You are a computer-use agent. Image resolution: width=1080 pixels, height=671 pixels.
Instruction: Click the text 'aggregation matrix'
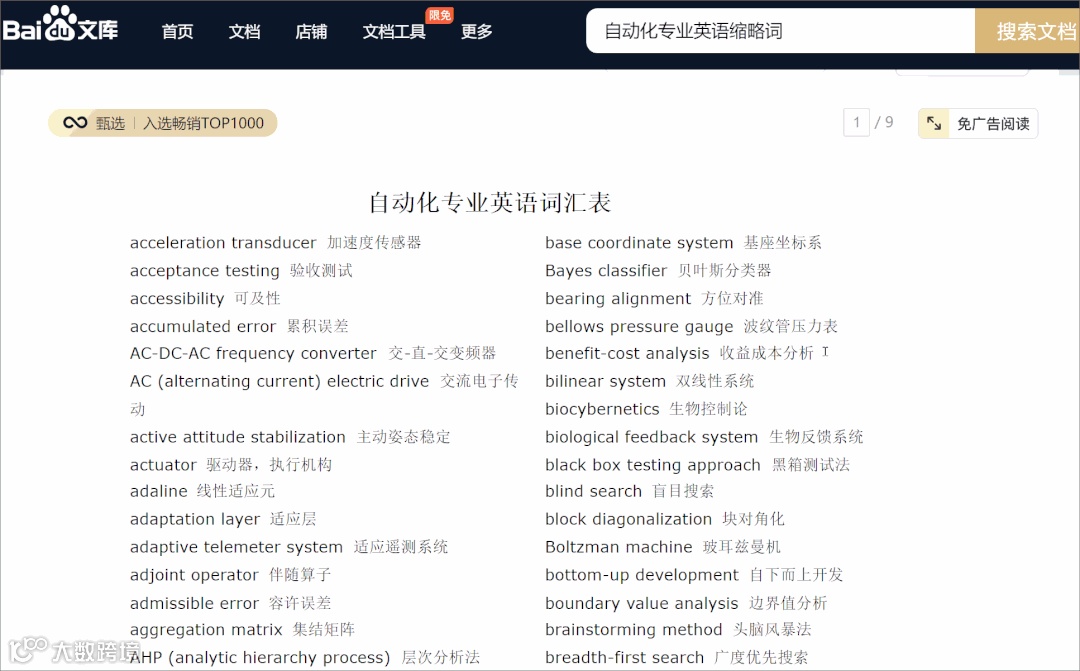206,630
